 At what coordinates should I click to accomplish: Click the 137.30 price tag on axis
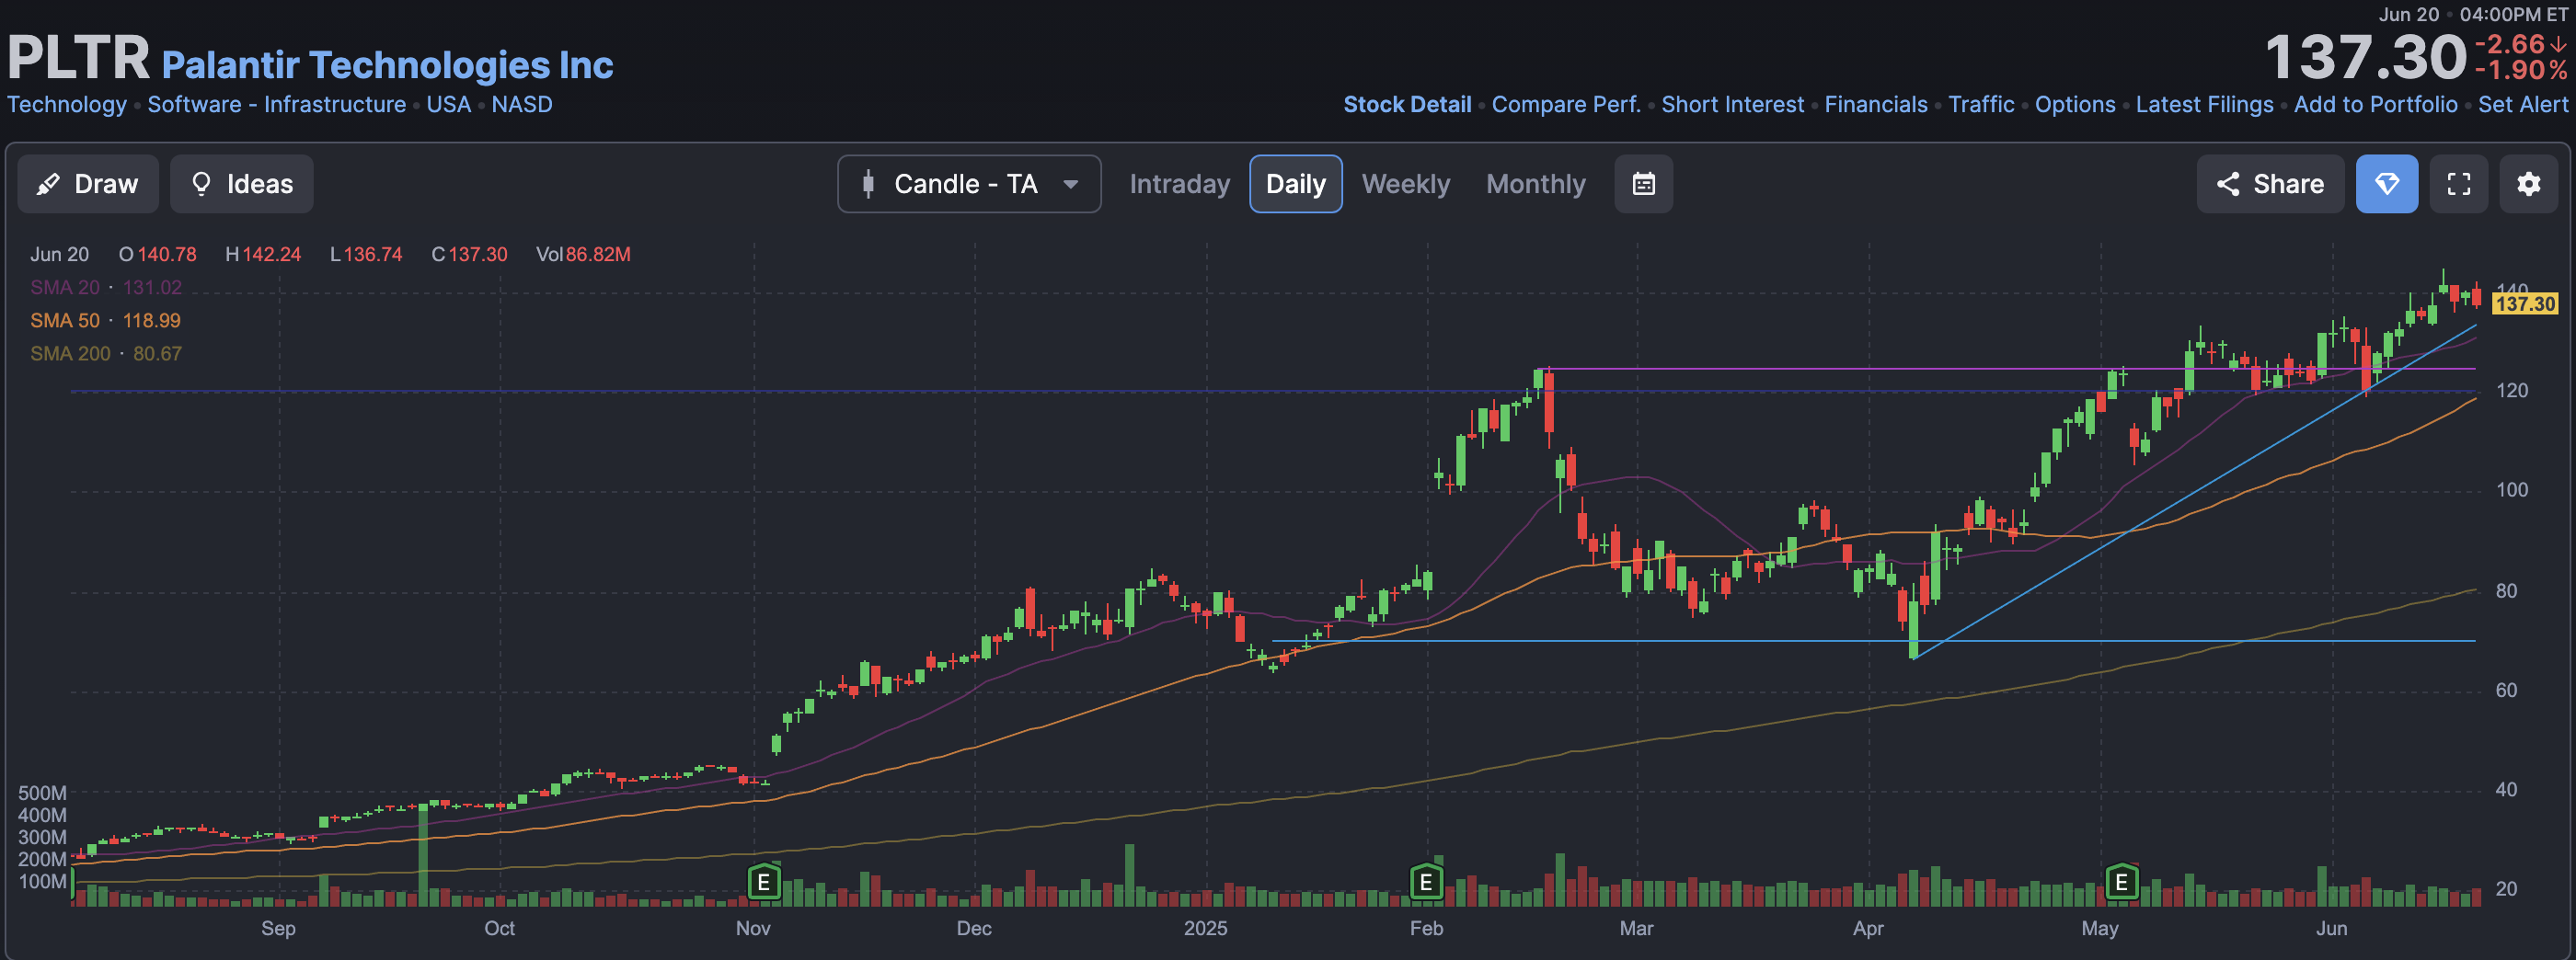[x=2524, y=304]
